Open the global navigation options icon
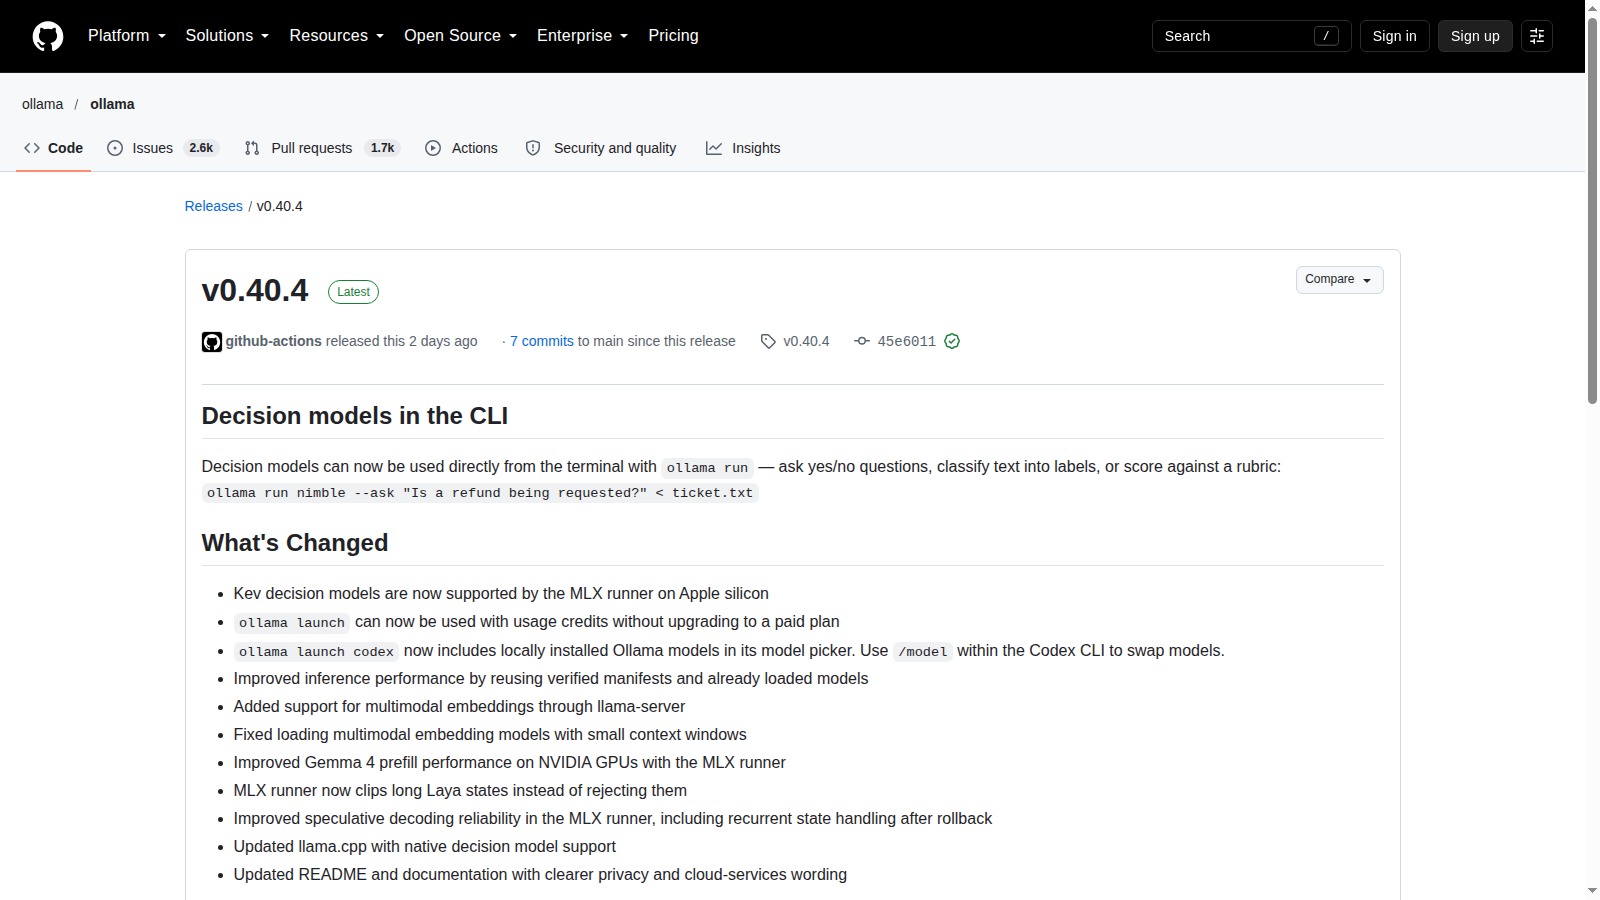The image size is (1600, 900). coord(1537,36)
